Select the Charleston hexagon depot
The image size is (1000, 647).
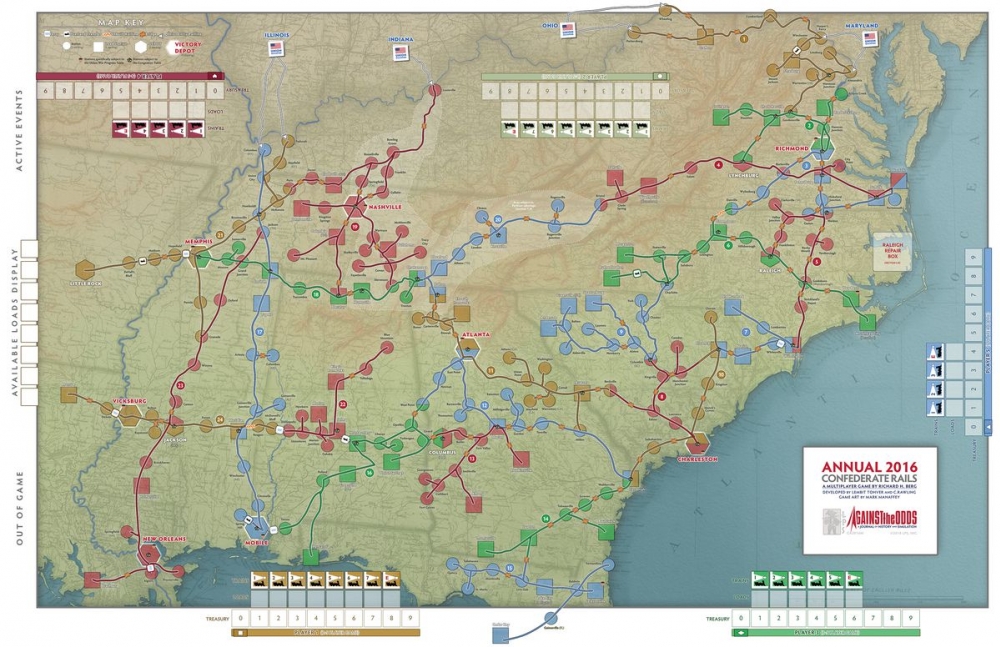pyautogui.click(x=697, y=443)
